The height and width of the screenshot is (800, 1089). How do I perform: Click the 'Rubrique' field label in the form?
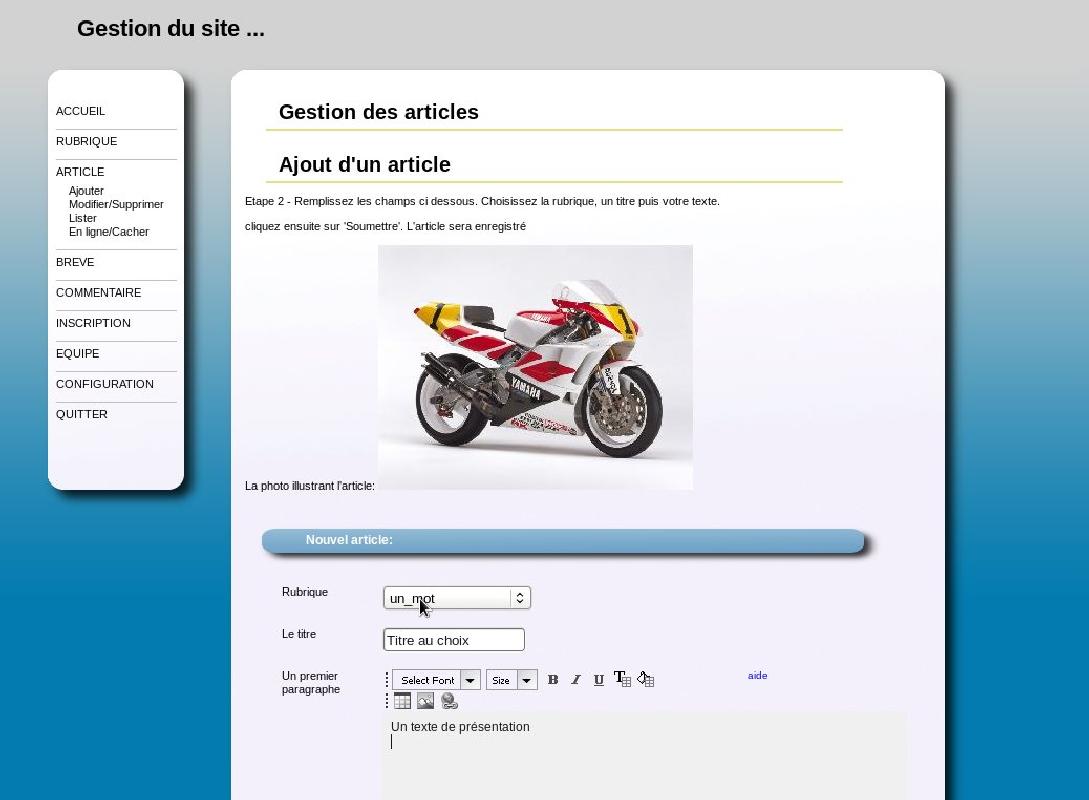click(305, 592)
